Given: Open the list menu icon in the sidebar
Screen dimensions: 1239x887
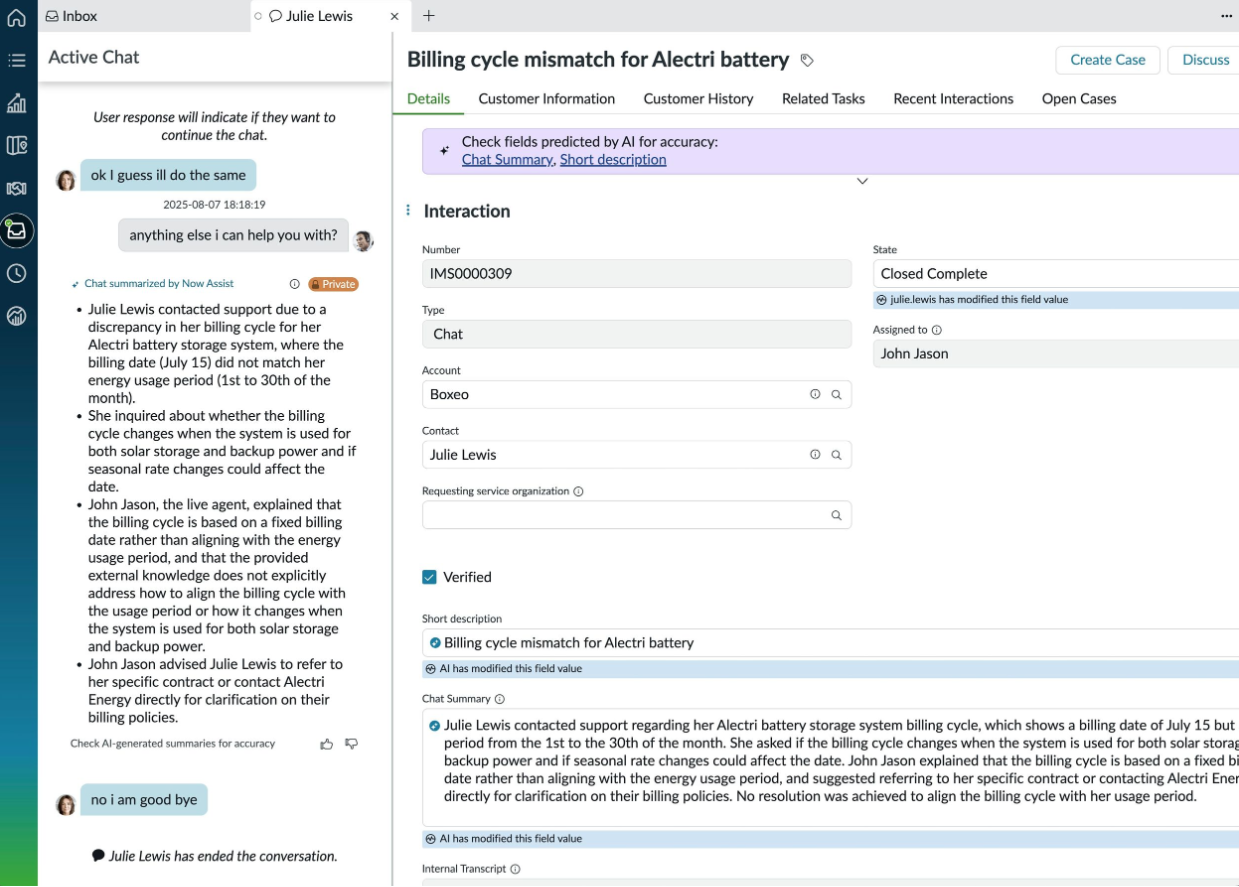Looking at the screenshot, I should [x=16, y=60].
